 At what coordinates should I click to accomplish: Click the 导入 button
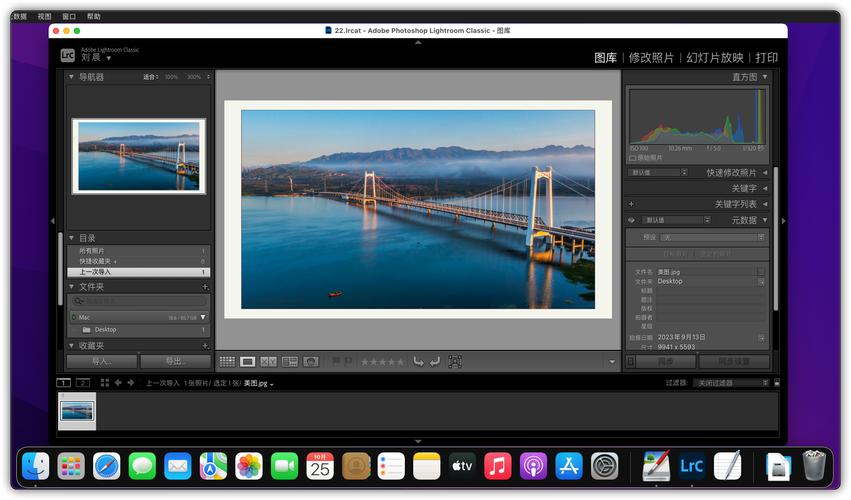coord(101,362)
